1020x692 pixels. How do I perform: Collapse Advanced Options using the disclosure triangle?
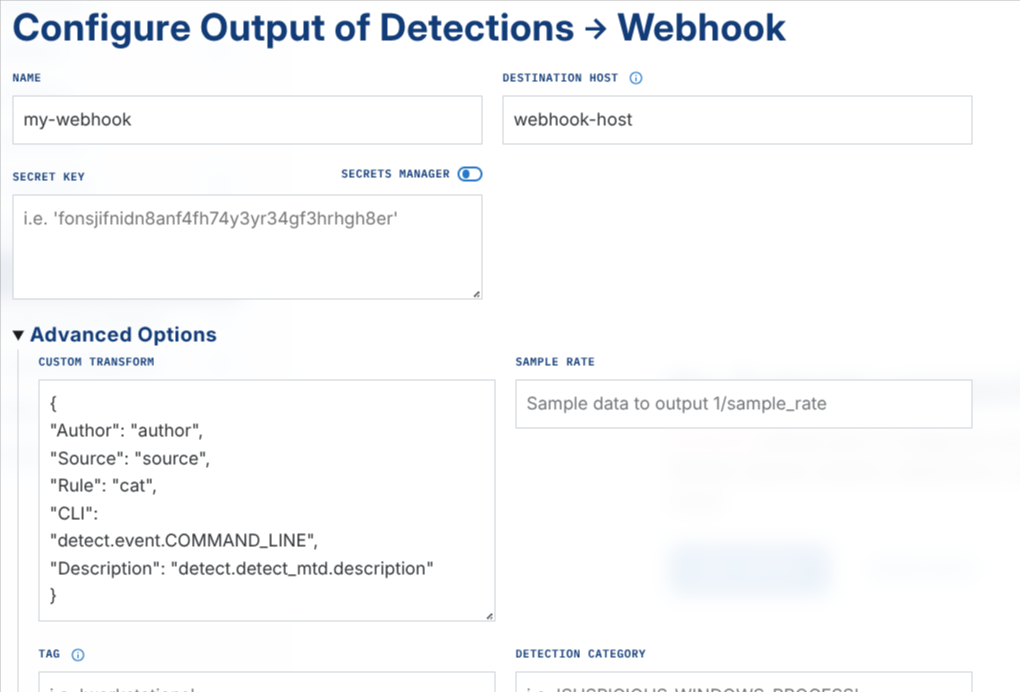[18, 335]
